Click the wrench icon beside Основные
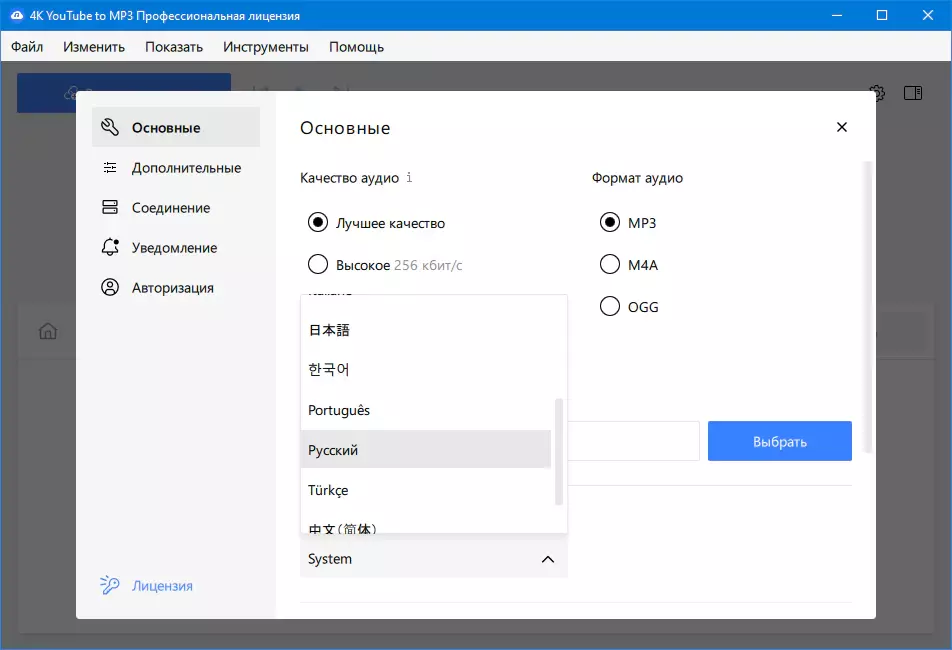The width and height of the screenshot is (952, 650). click(x=110, y=128)
